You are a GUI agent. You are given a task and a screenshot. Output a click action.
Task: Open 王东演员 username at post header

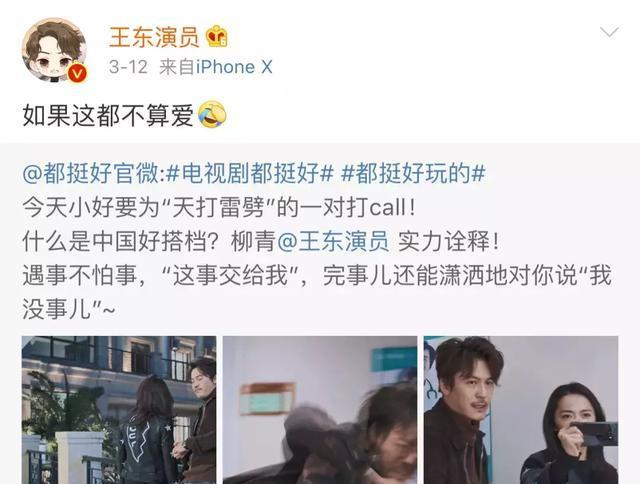point(154,37)
